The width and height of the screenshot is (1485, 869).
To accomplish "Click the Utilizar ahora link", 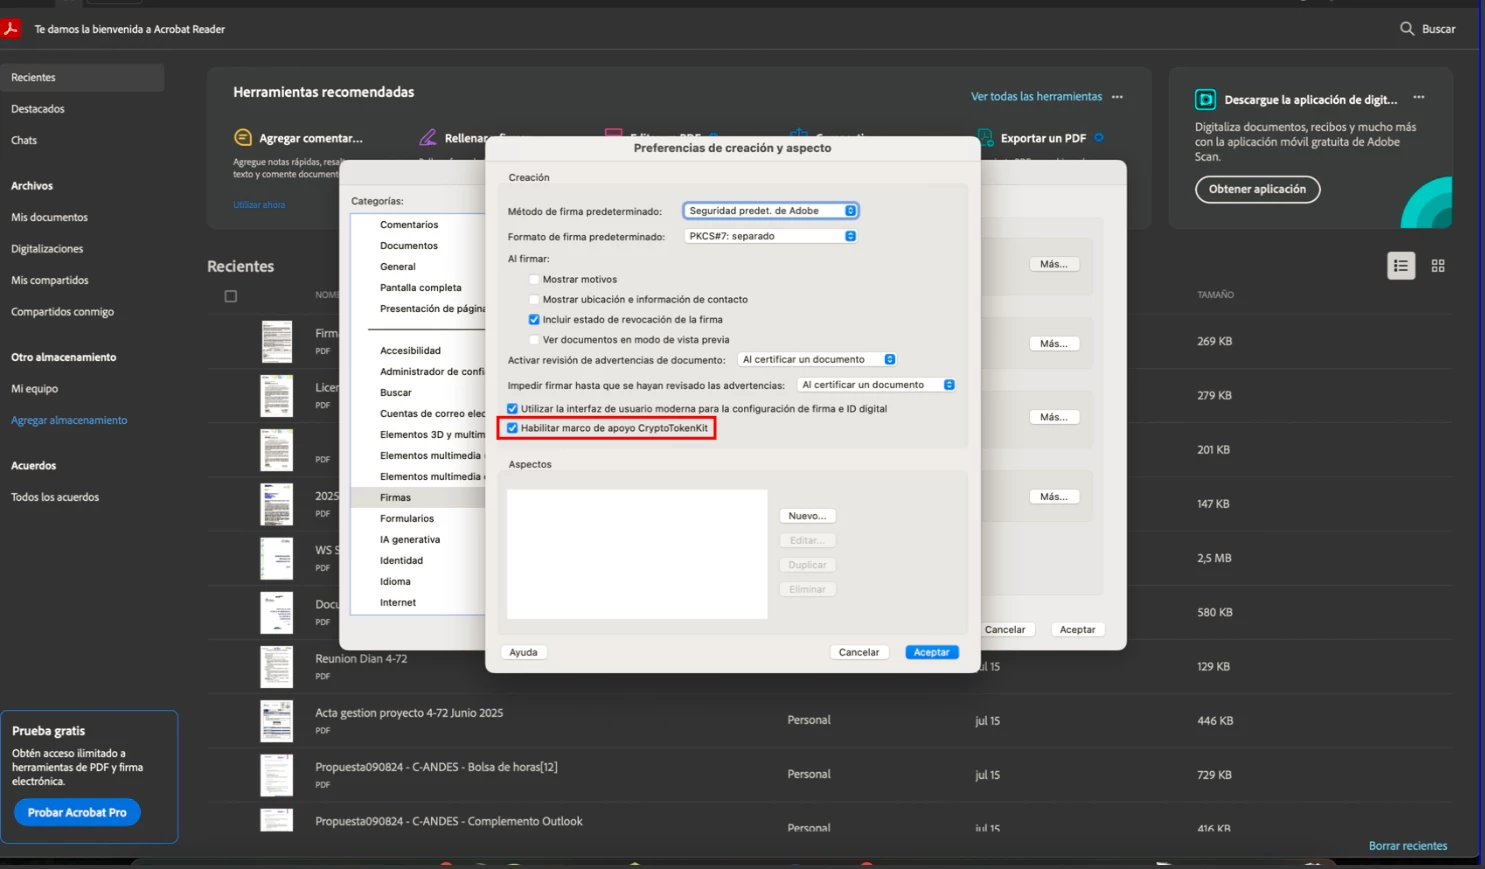I will click(x=259, y=205).
